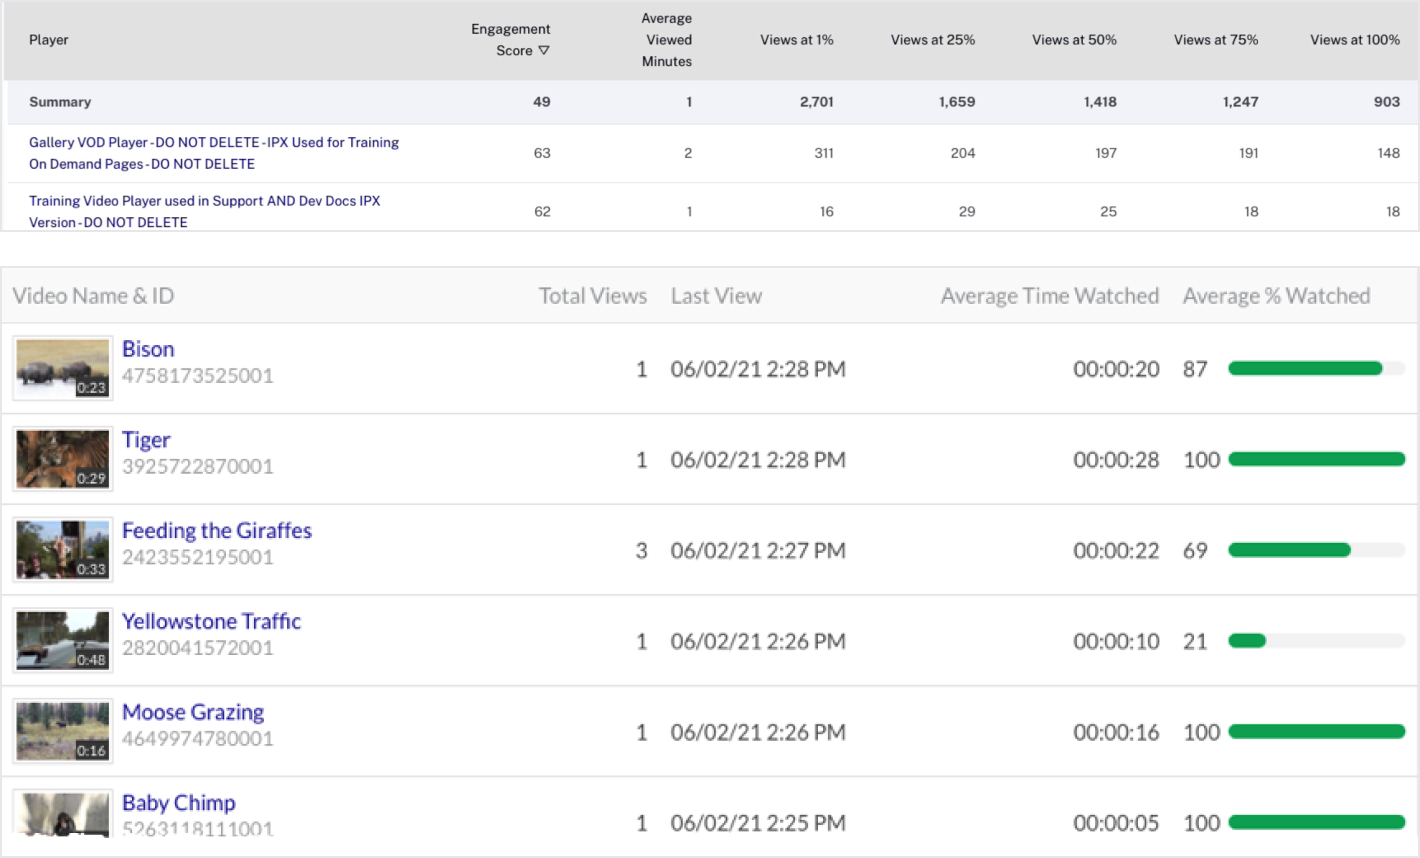Click the Bison watch time 00:00:20
The width and height of the screenshot is (1420, 858).
[1116, 369]
